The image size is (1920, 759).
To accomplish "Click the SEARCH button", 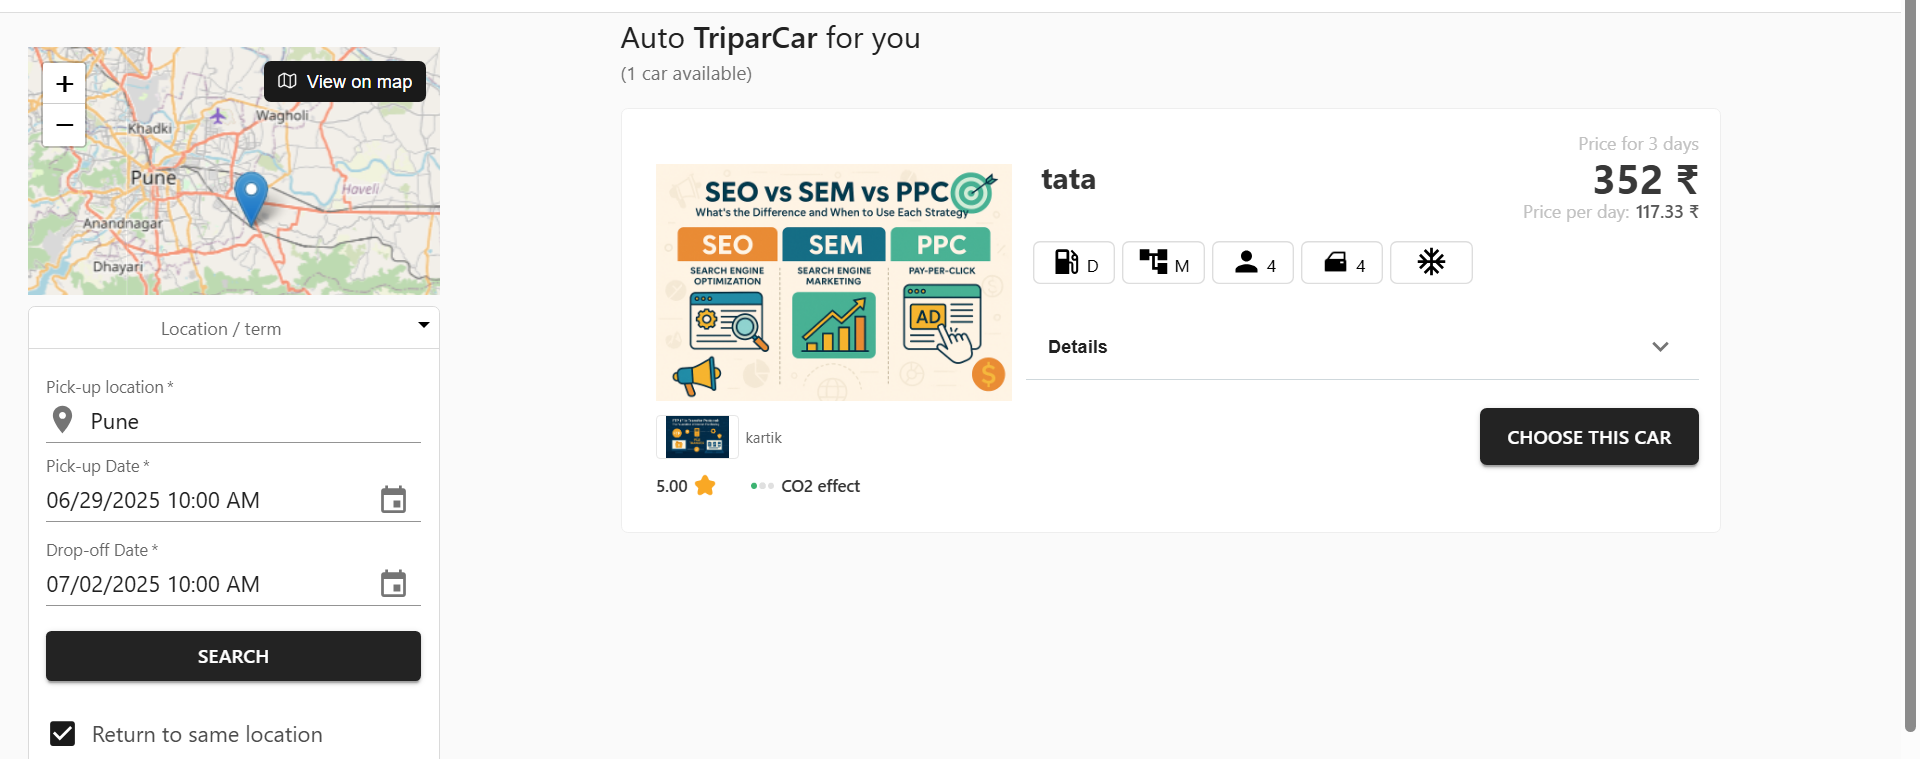I will 232,656.
